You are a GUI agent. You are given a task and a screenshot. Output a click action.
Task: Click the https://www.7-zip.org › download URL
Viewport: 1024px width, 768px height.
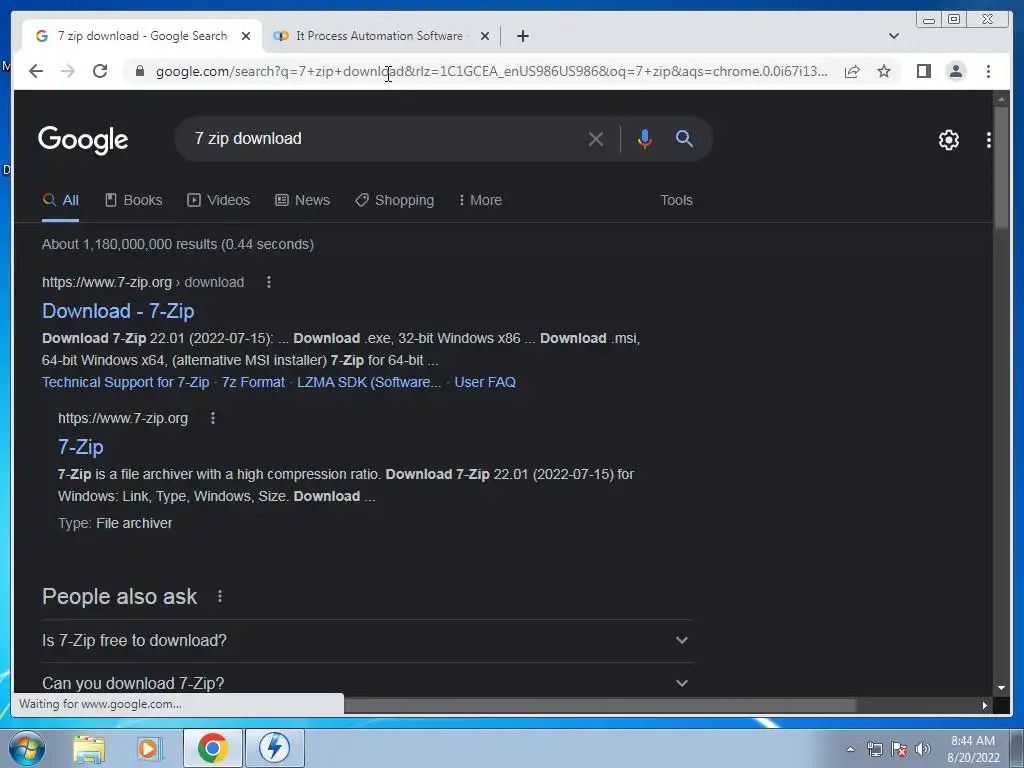143,282
